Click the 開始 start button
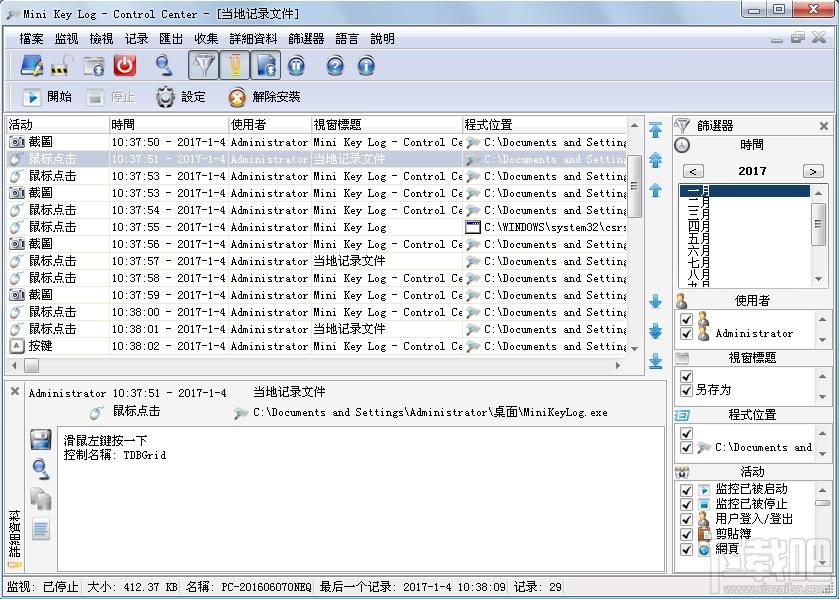Screen dimensions: 839x599 pyautogui.click(x=47, y=97)
